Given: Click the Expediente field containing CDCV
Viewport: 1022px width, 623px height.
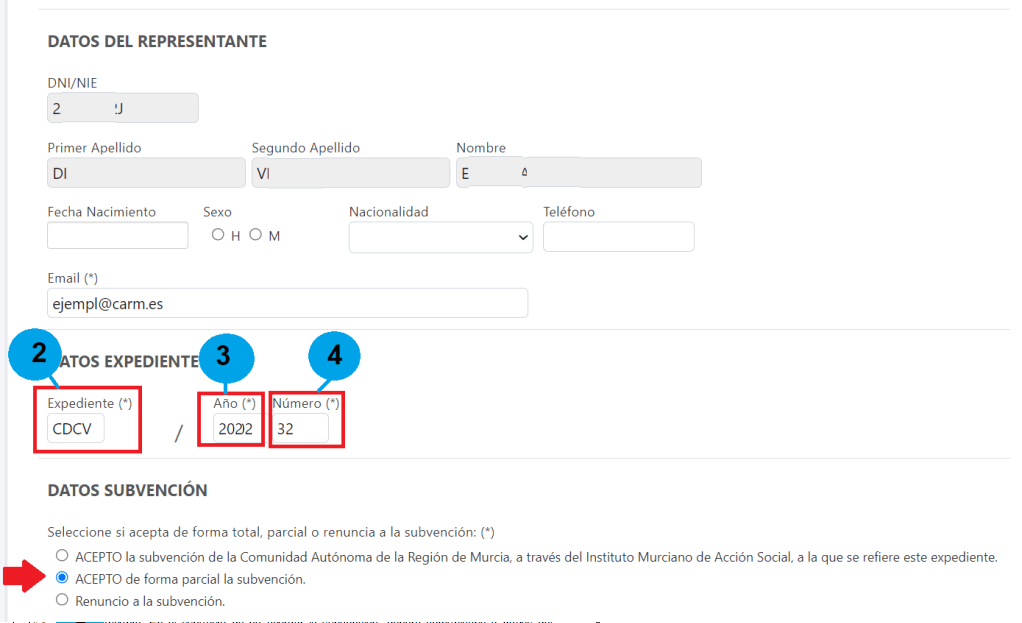Looking at the screenshot, I should click(76, 428).
